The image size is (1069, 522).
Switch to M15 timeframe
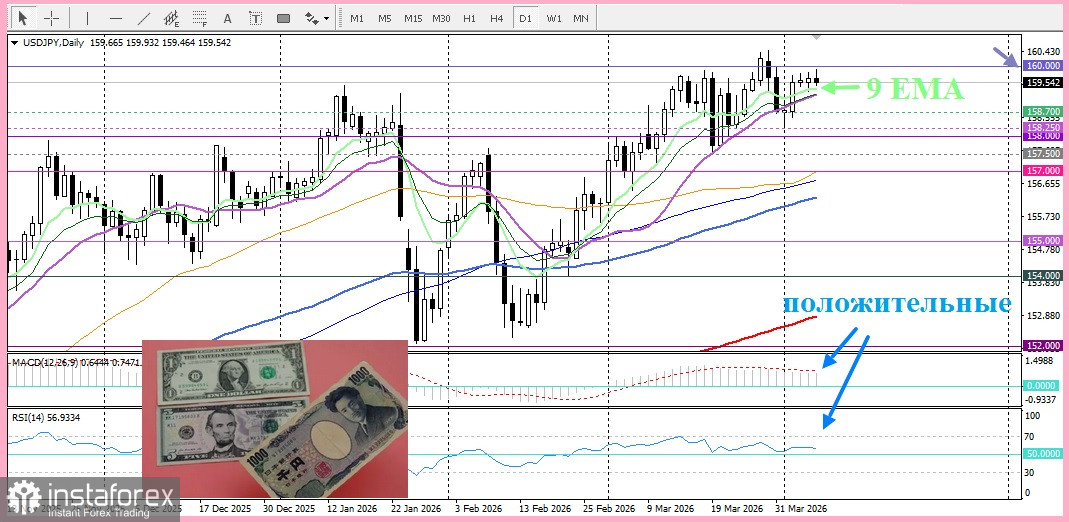[x=412, y=18]
